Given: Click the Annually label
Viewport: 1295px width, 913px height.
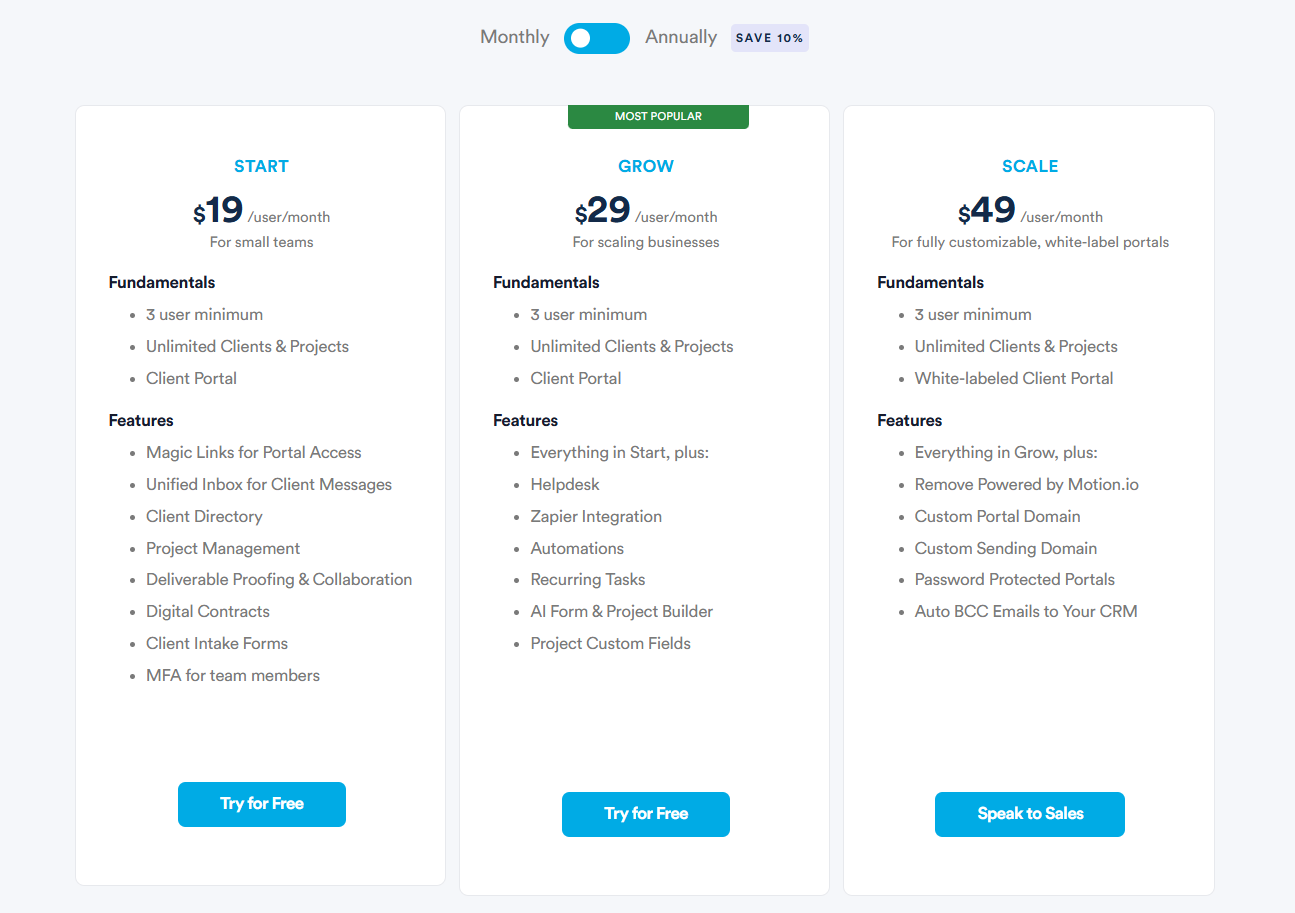Looking at the screenshot, I should pyautogui.click(x=681, y=37).
